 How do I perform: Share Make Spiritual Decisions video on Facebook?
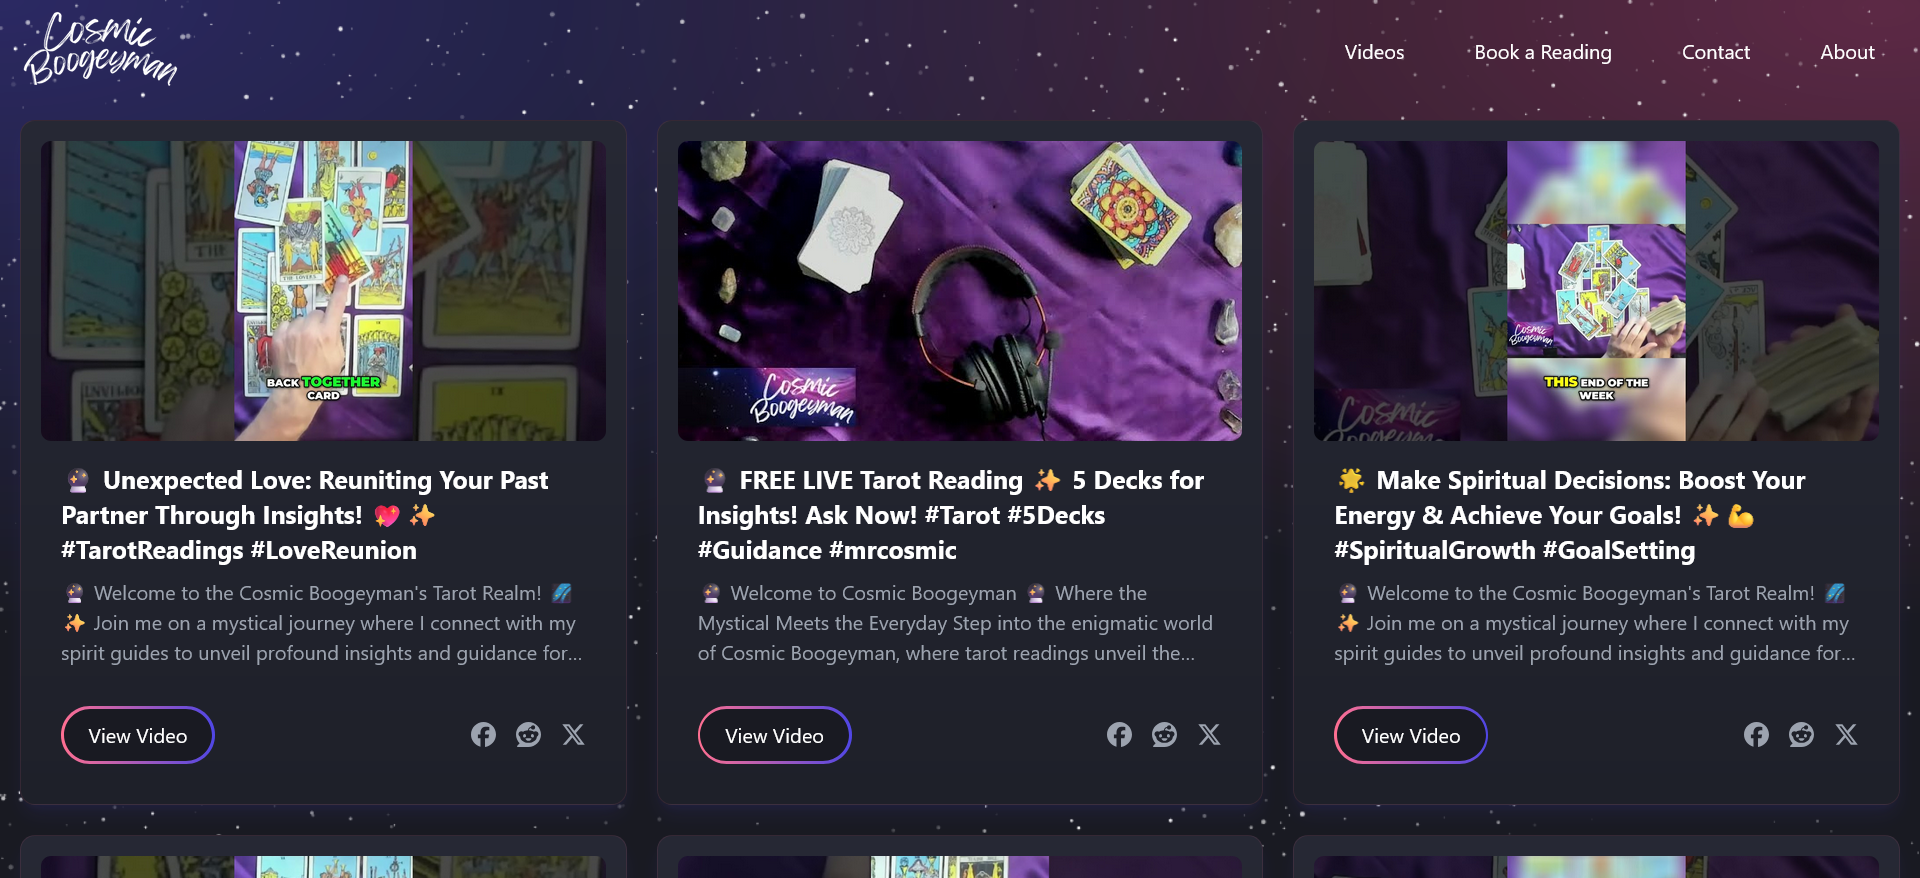coord(1756,735)
